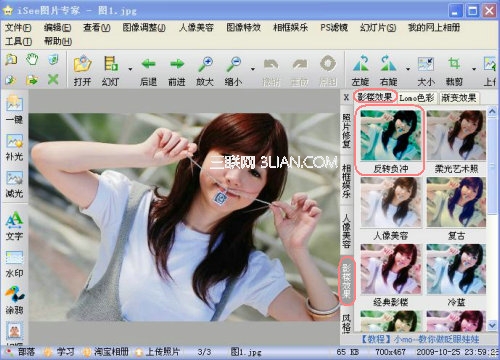Add a 水印 watermark
The width and height of the screenshot is (500, 360).
(x=14, y=264)
